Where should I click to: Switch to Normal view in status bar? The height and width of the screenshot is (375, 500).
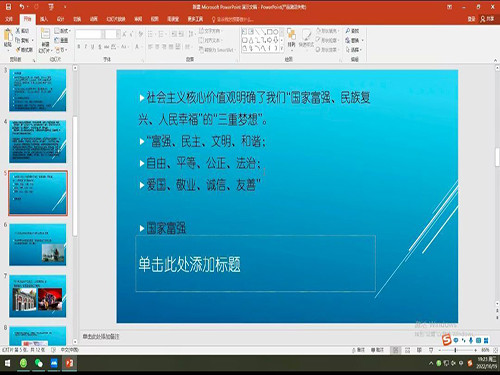[396, 350]
